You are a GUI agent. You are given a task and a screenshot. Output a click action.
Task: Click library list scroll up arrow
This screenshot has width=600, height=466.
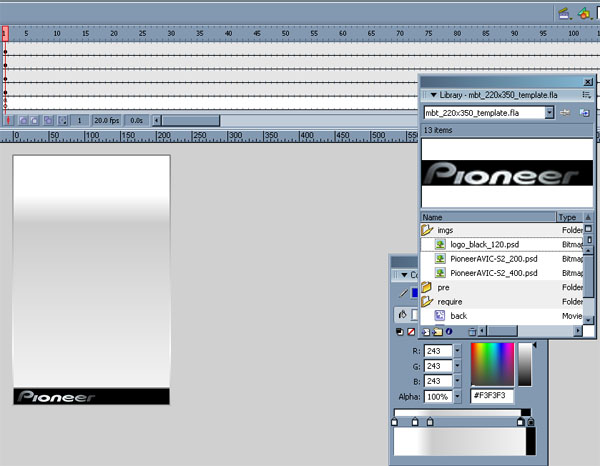pos(589,251)
